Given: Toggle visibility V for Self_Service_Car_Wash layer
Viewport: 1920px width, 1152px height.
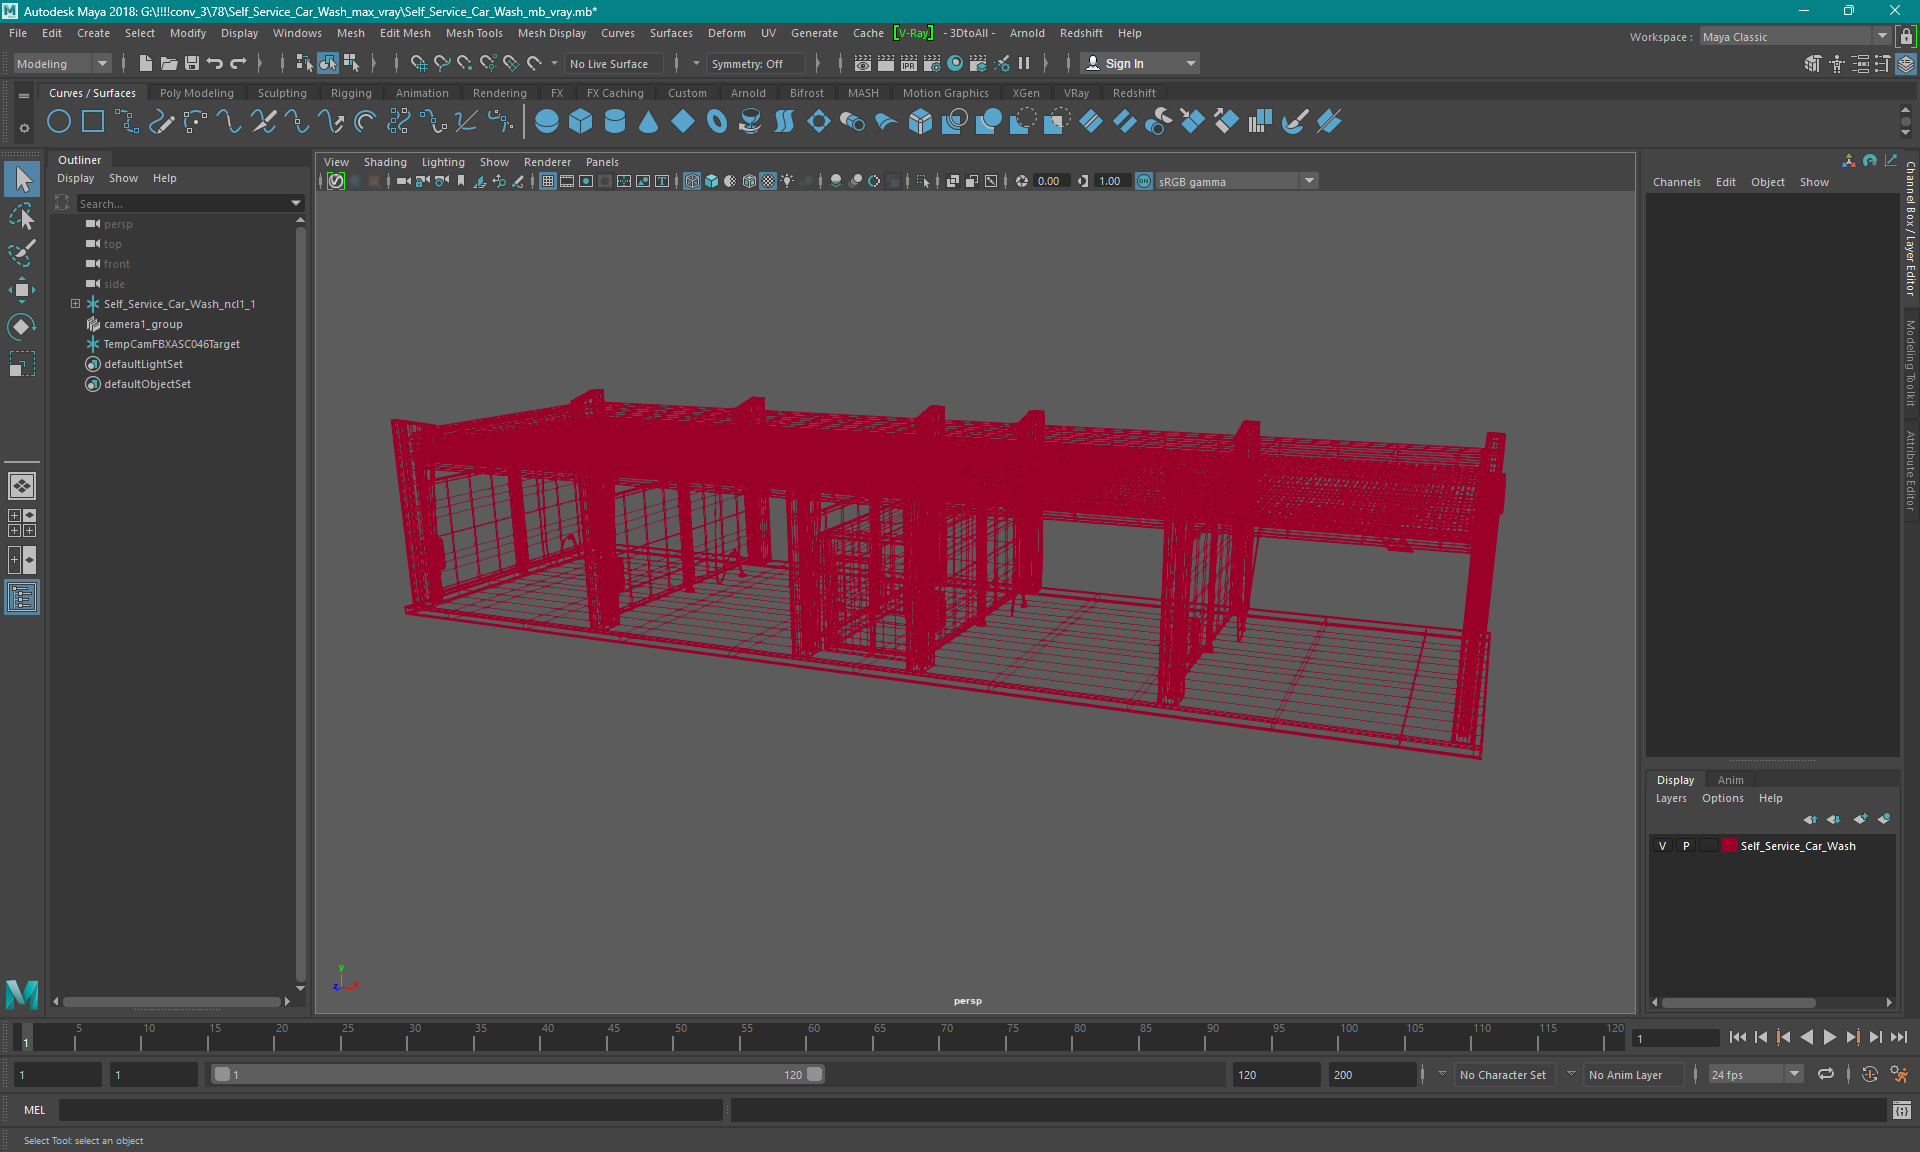Looking at the screenshot, I should coord(1661,845).
